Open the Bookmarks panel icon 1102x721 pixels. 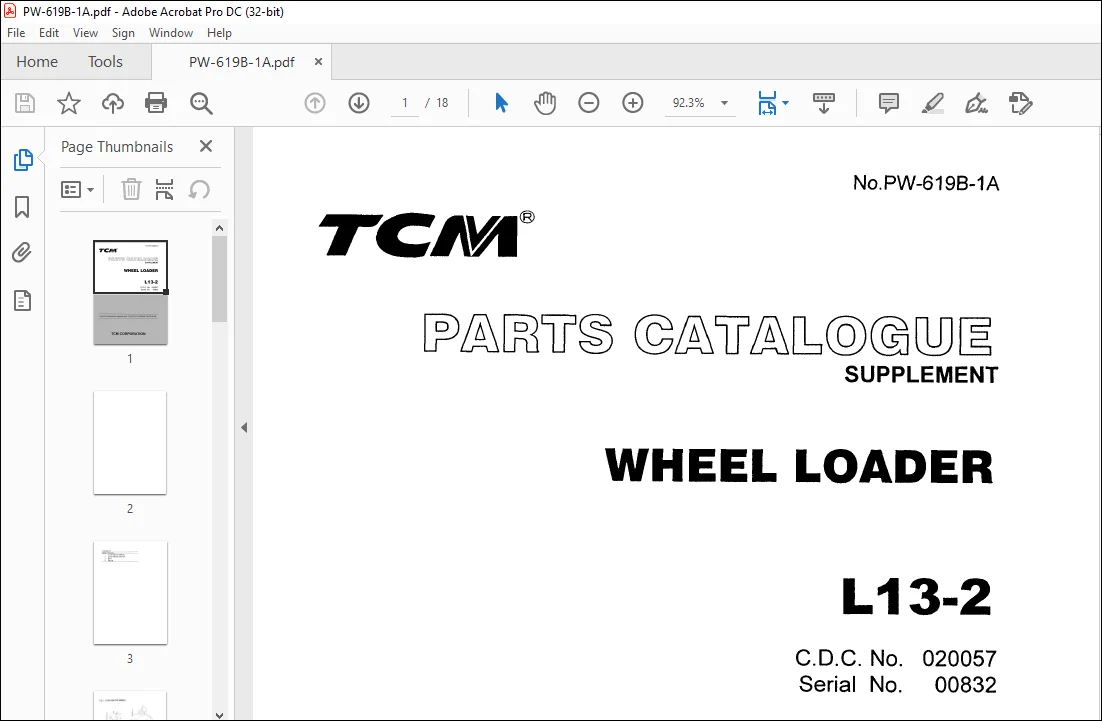[22, 207]
